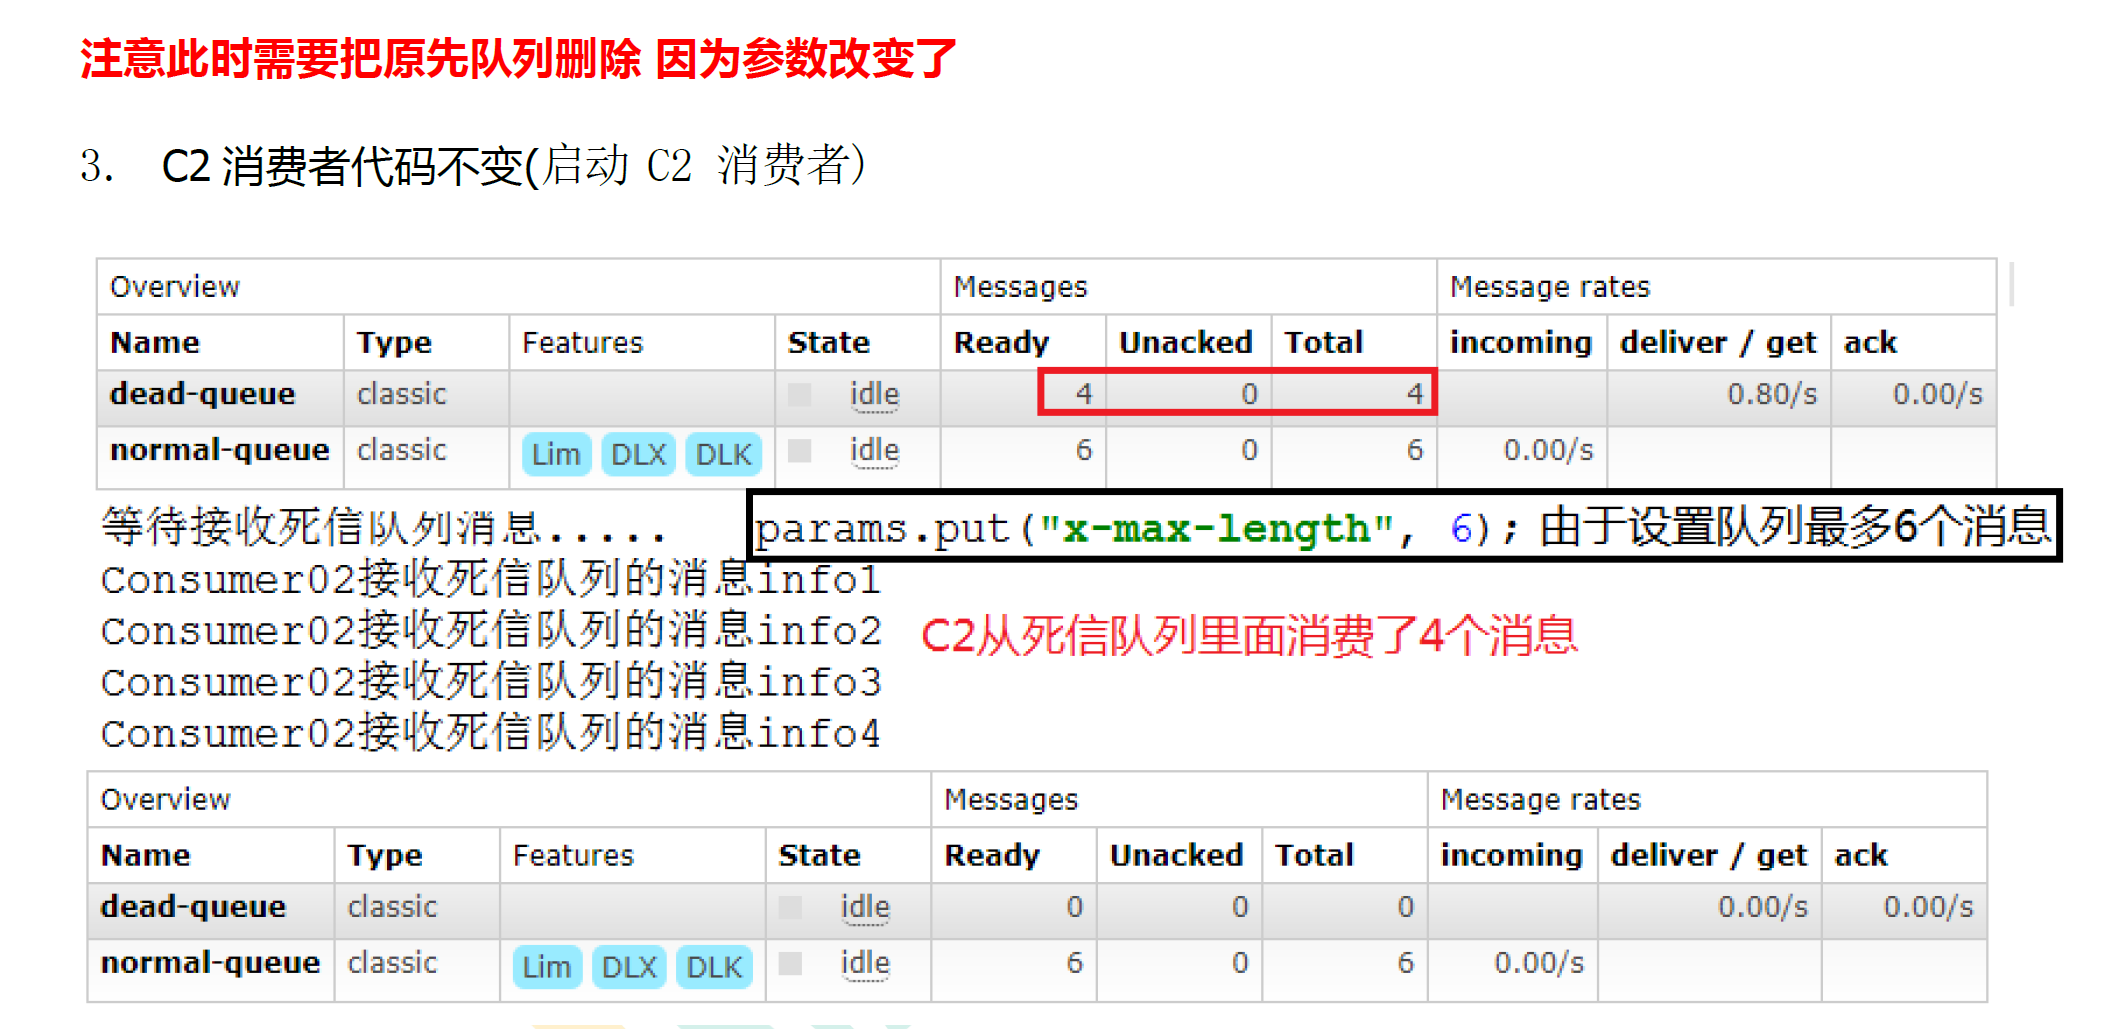The height and width of the screenshot is (1029, 2109).
Task: Sort lower table by Unacked column
Action: click(1177, 856)
